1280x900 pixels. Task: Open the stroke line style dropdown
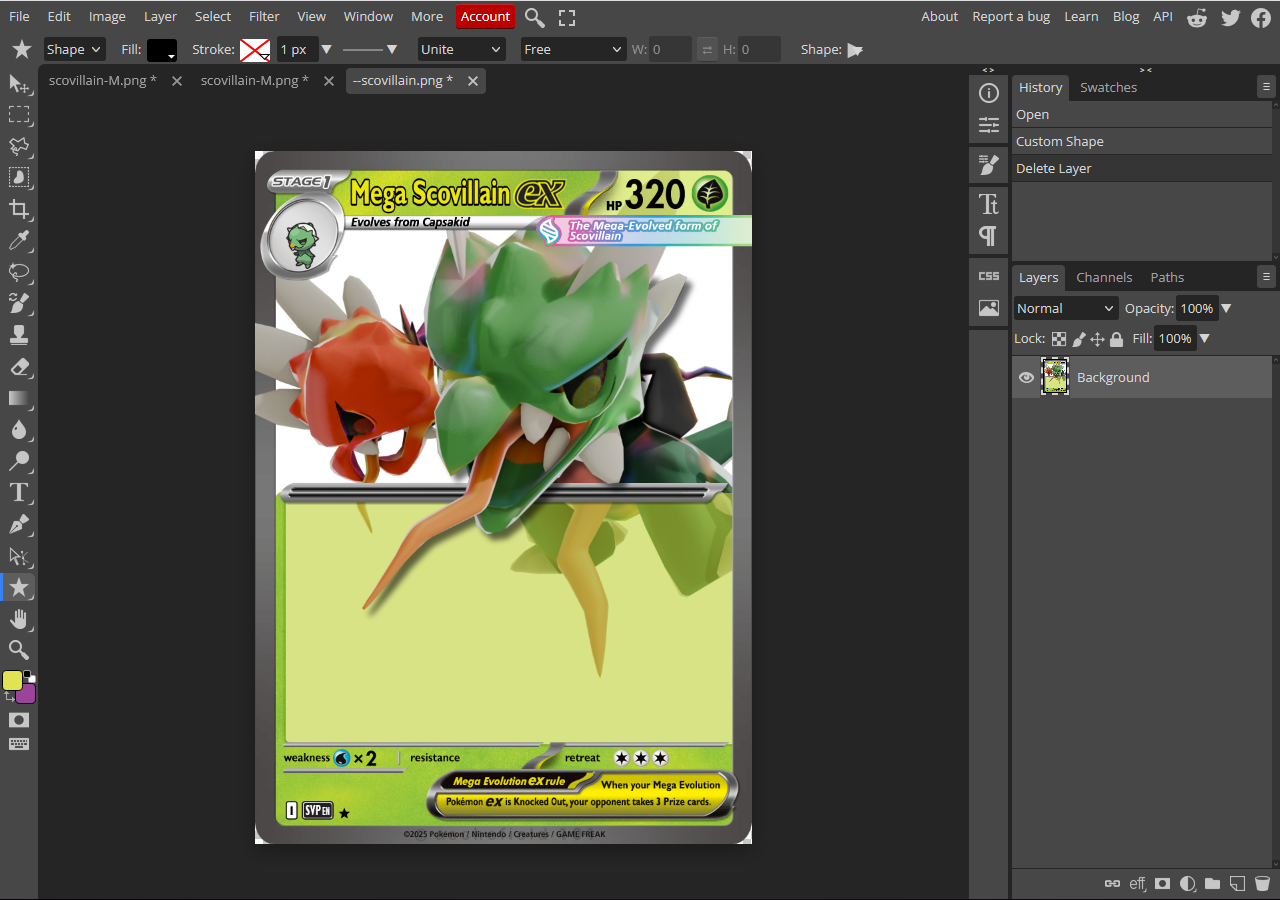[370, 49]
